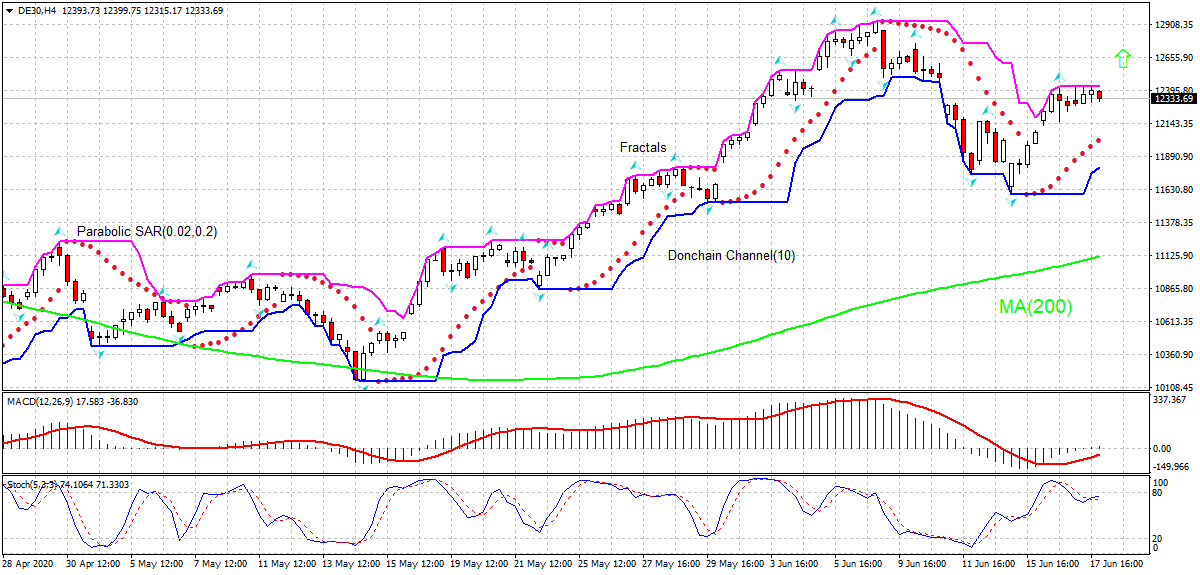The image size is (1200, 575).
Task: Click the green up arrow icon
Action: pyautogui.click(x=1123, y=58)
